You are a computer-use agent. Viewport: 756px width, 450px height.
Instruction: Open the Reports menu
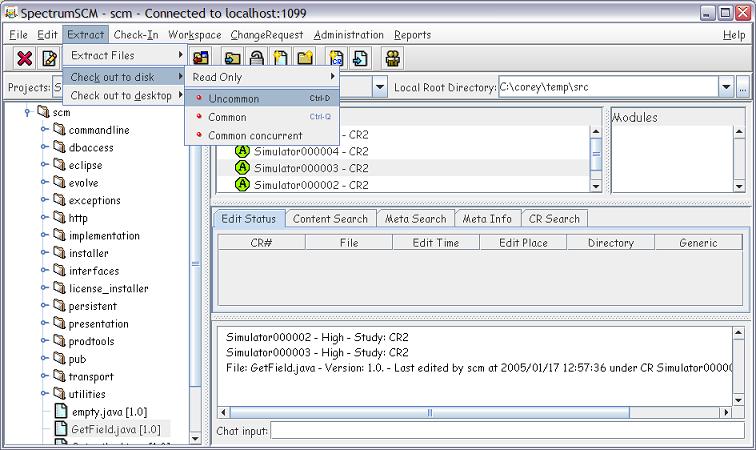click(x=412, y=35)
